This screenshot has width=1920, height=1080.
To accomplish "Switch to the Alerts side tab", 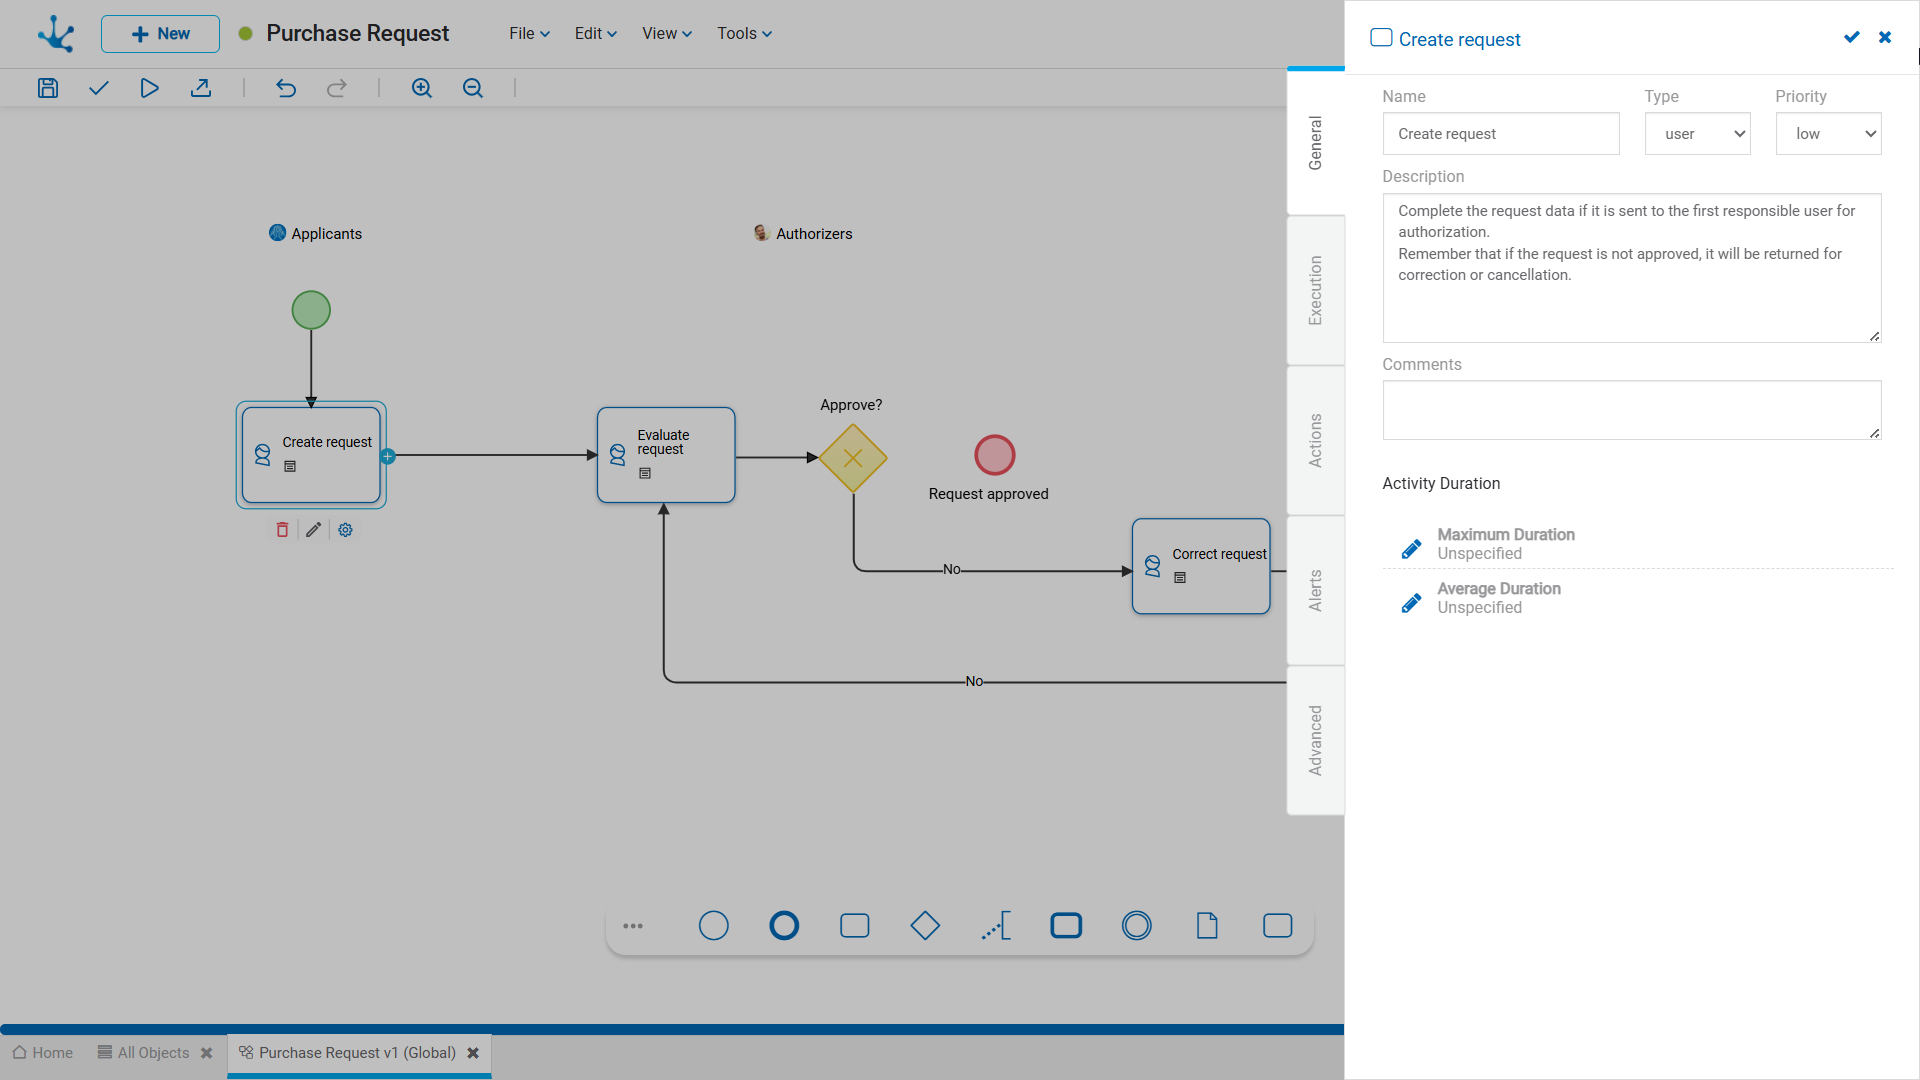I will [1316, 590].
